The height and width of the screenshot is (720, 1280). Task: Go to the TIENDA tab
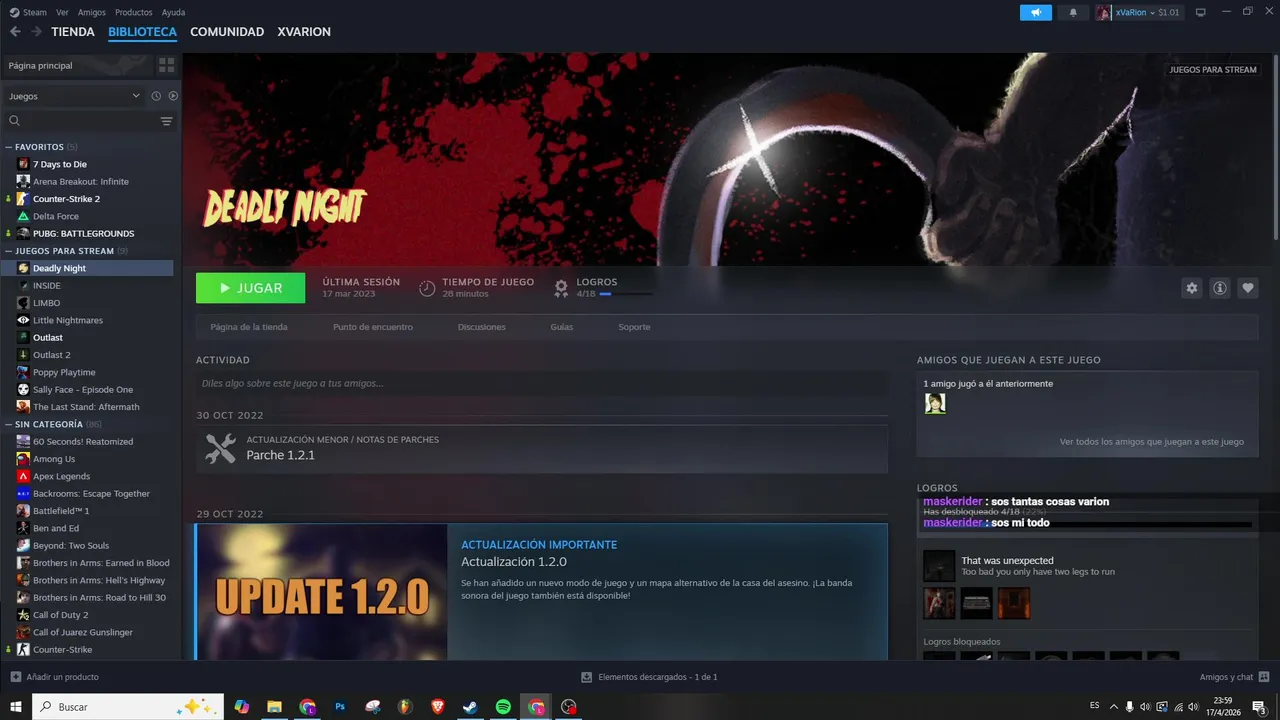click(x=73, y=32)
